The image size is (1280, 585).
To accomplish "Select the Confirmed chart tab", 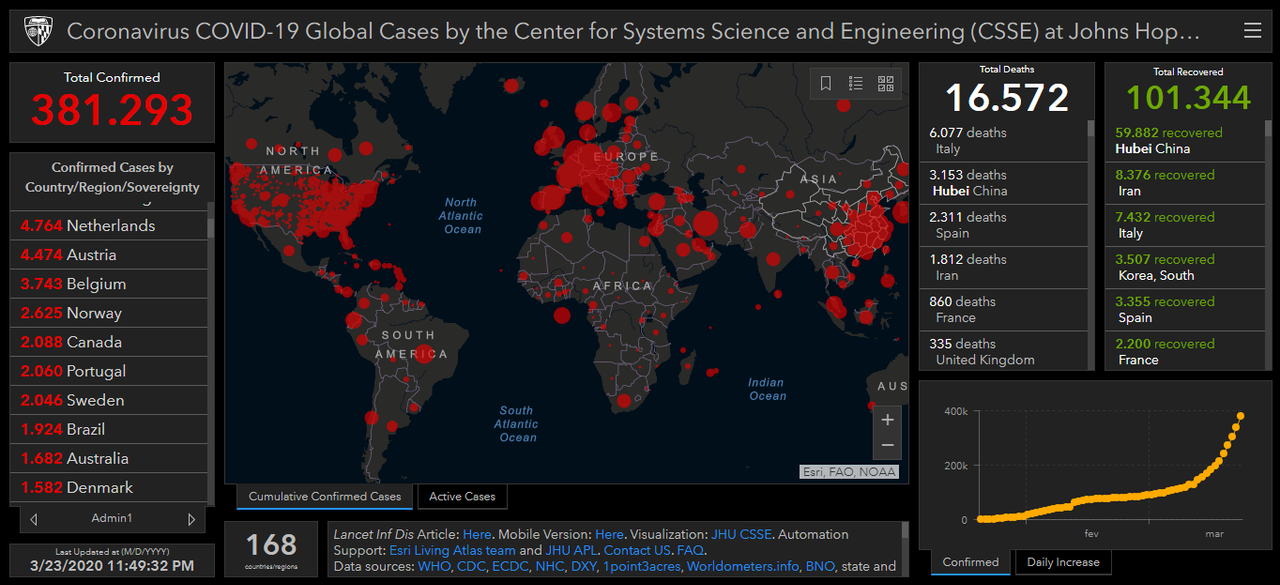I will pos(971,562).
